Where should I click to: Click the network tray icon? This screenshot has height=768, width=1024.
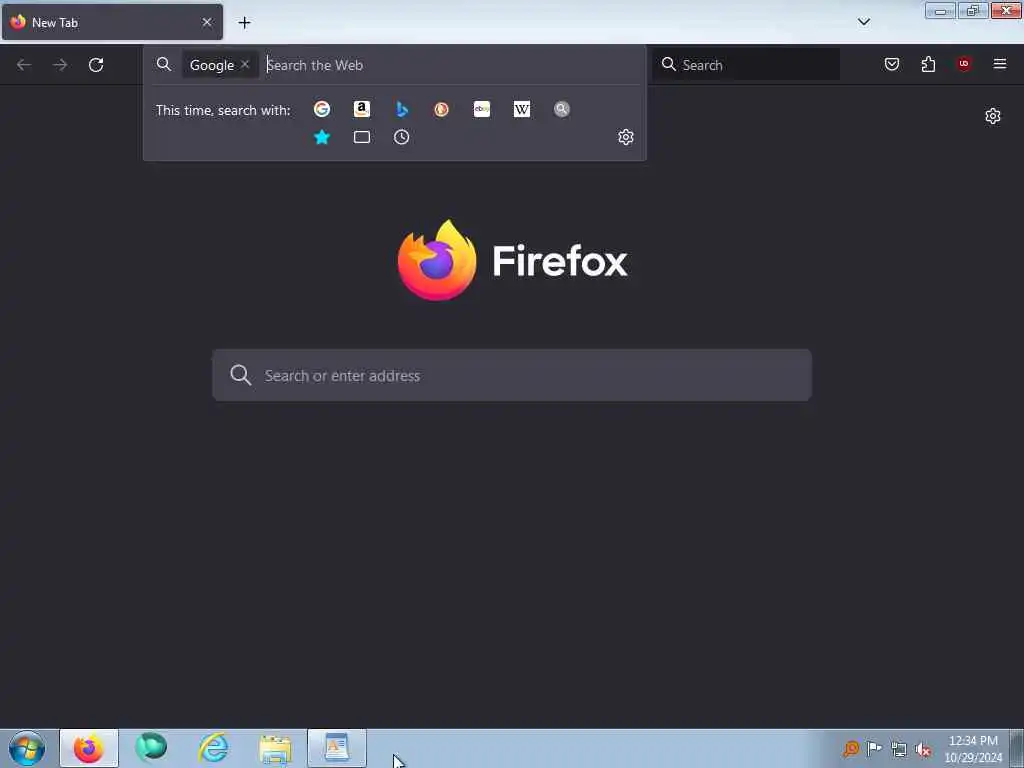[x=899, y=749]
